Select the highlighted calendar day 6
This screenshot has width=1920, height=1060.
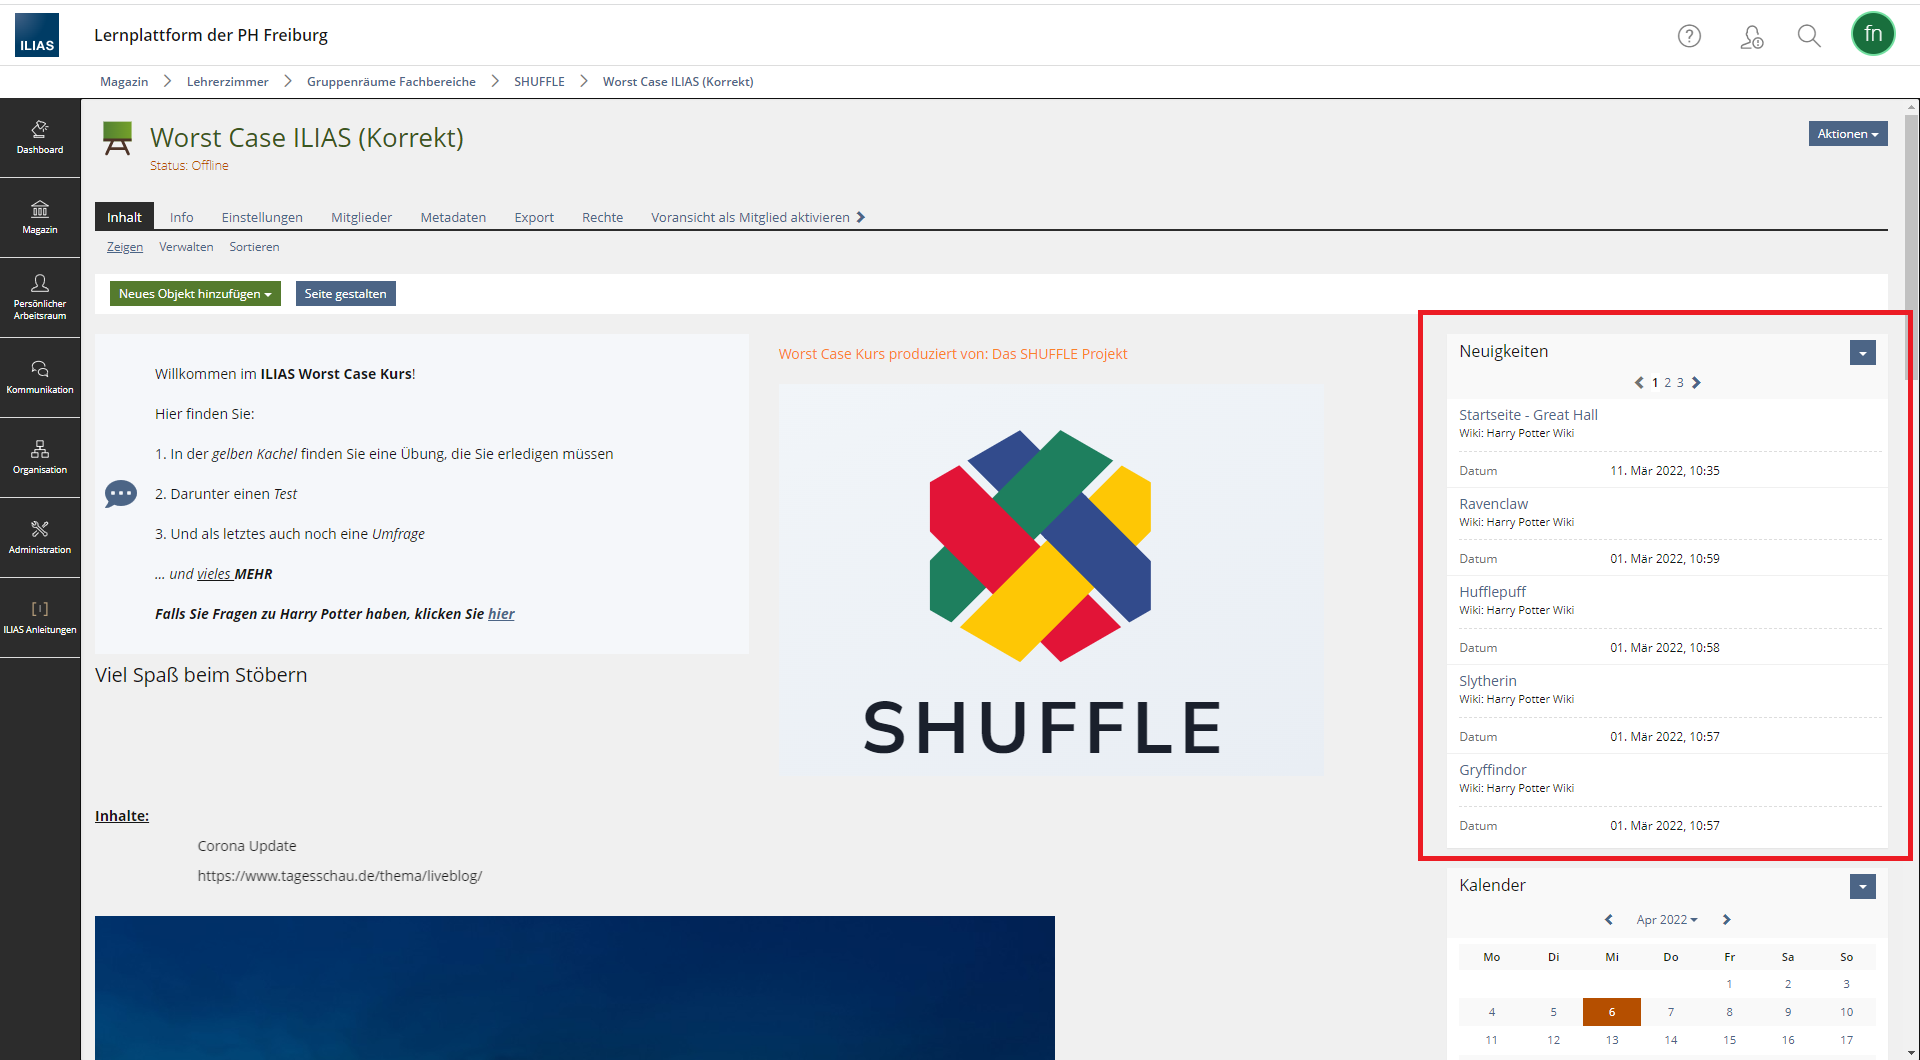click(x=1611, y=1012)
